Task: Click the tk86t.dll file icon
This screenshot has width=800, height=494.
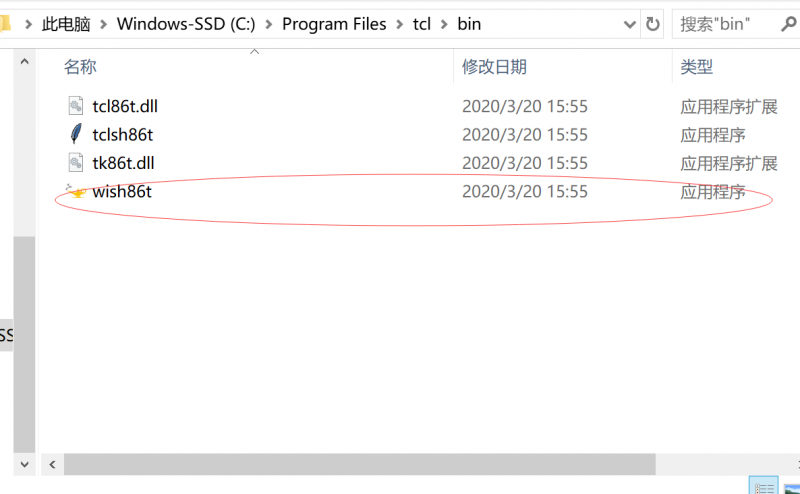Action: point(77,162)
